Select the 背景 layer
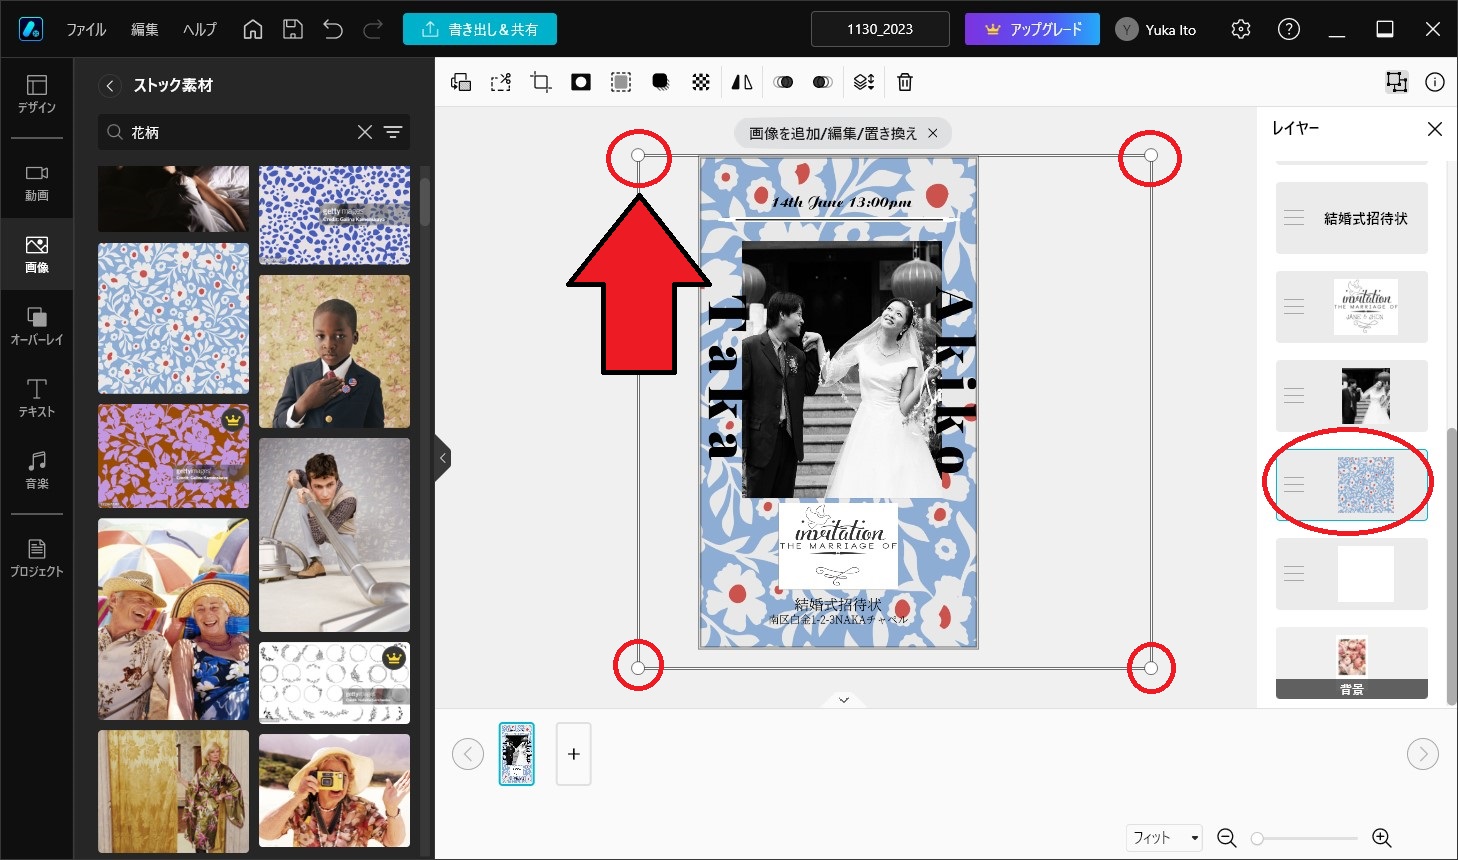The image size is (1458, 860). coord(1352,663)
